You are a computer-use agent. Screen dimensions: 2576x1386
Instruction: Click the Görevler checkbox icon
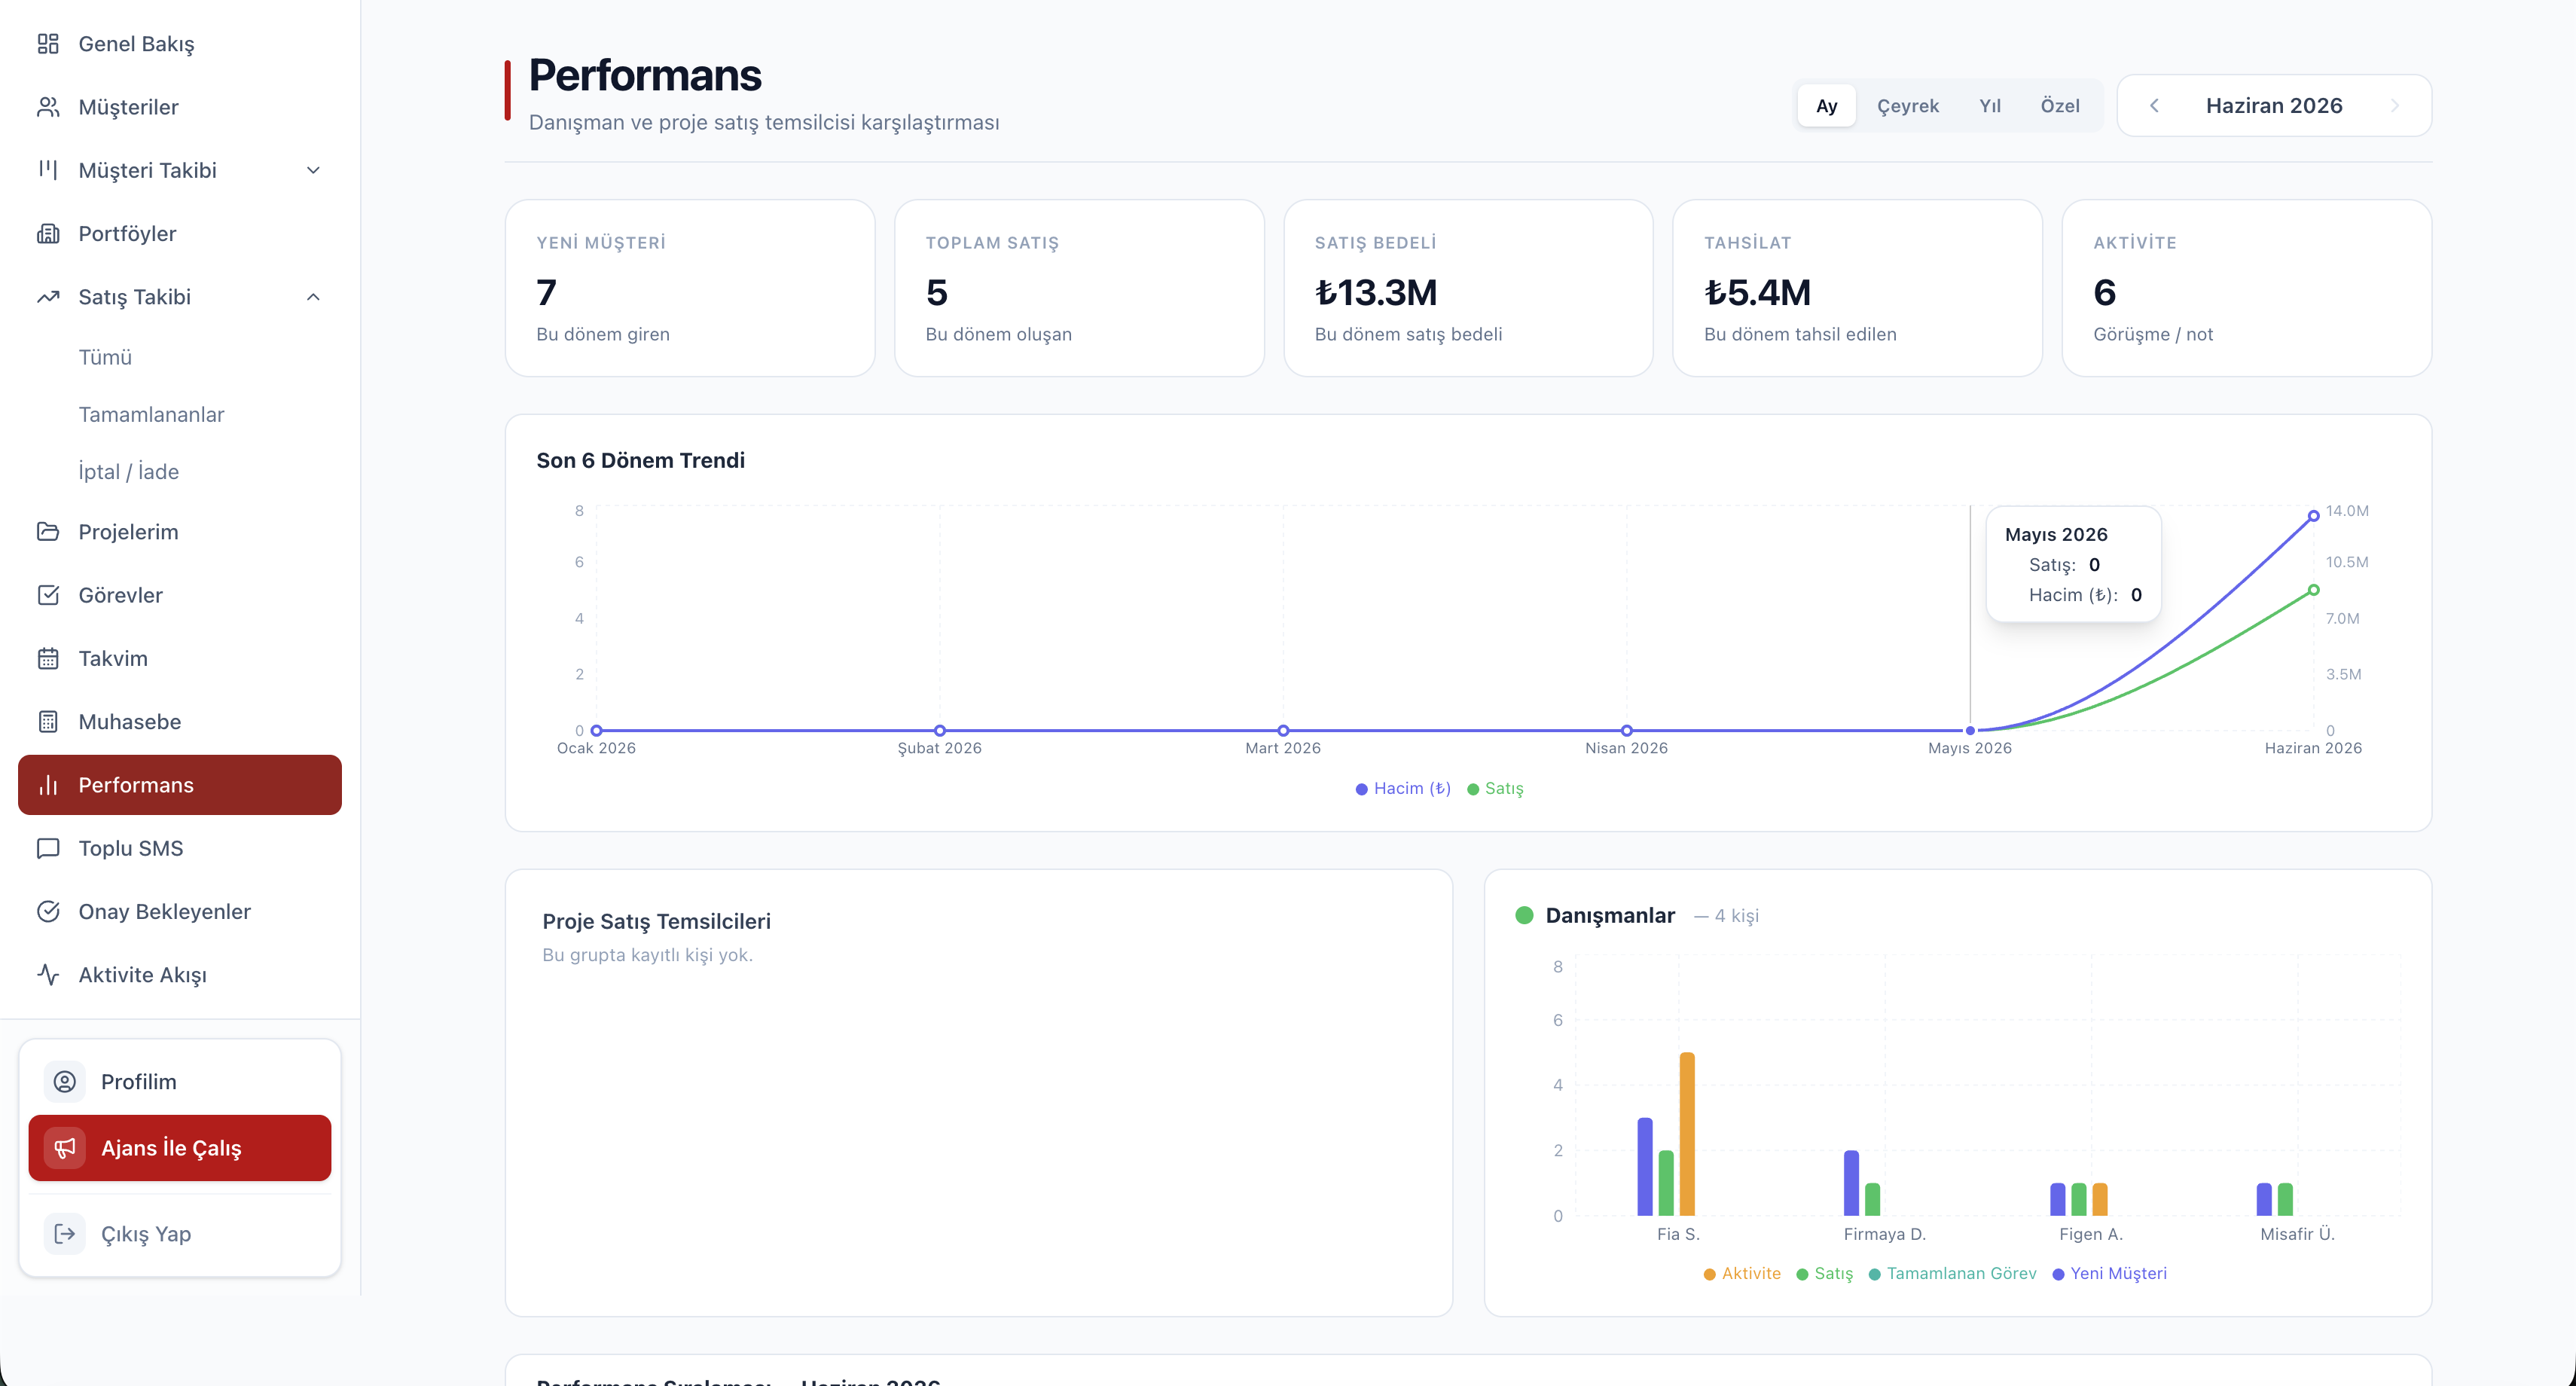coord(48,595)
